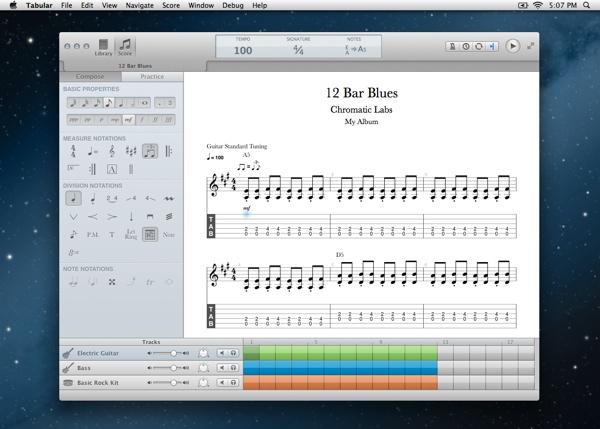Solo the Bass track with headphones button
Screen dimensions: 600x429
[234, 368]
